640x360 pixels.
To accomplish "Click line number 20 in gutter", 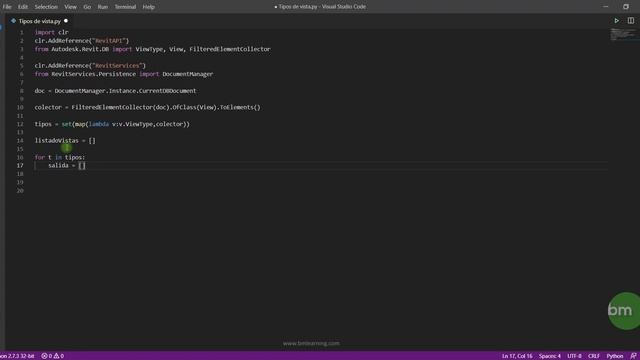I will pos(20,191).
